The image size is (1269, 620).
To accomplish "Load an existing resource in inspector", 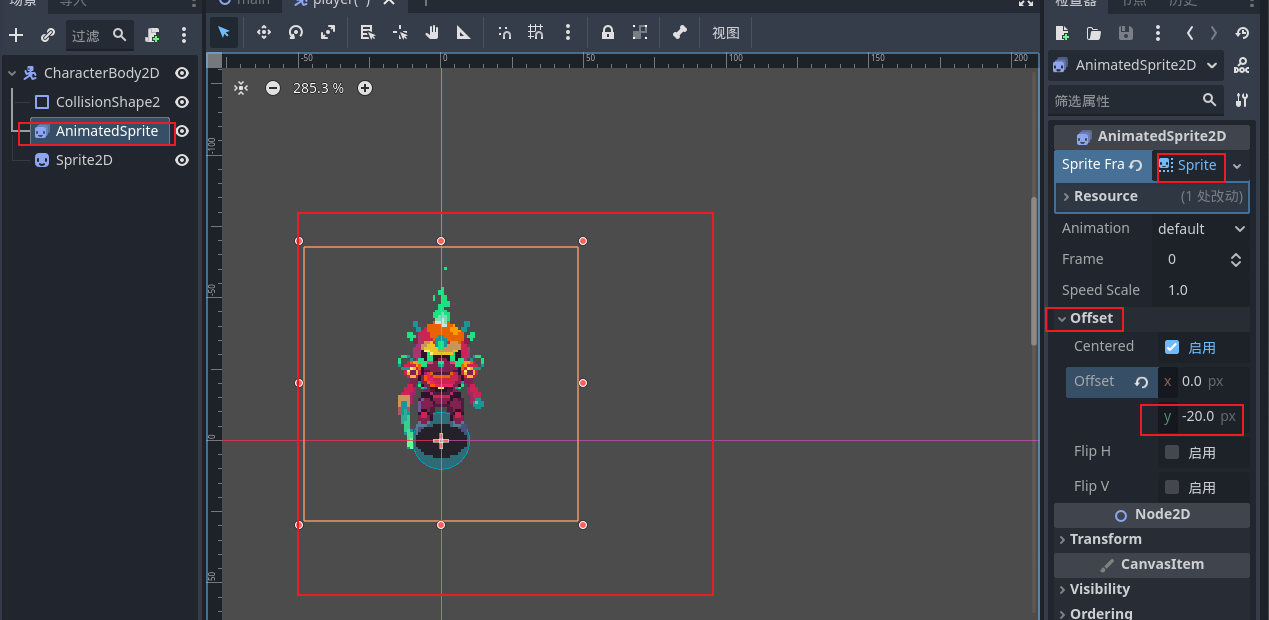I will coord(1094,33).
